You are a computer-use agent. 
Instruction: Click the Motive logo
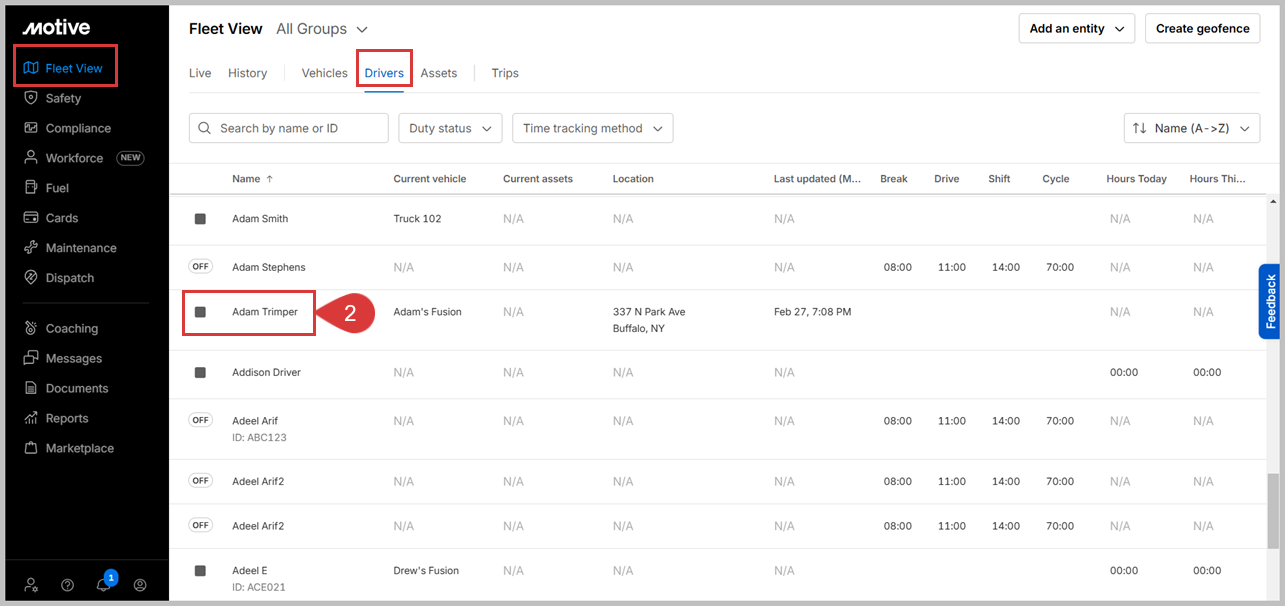point(56,27)
